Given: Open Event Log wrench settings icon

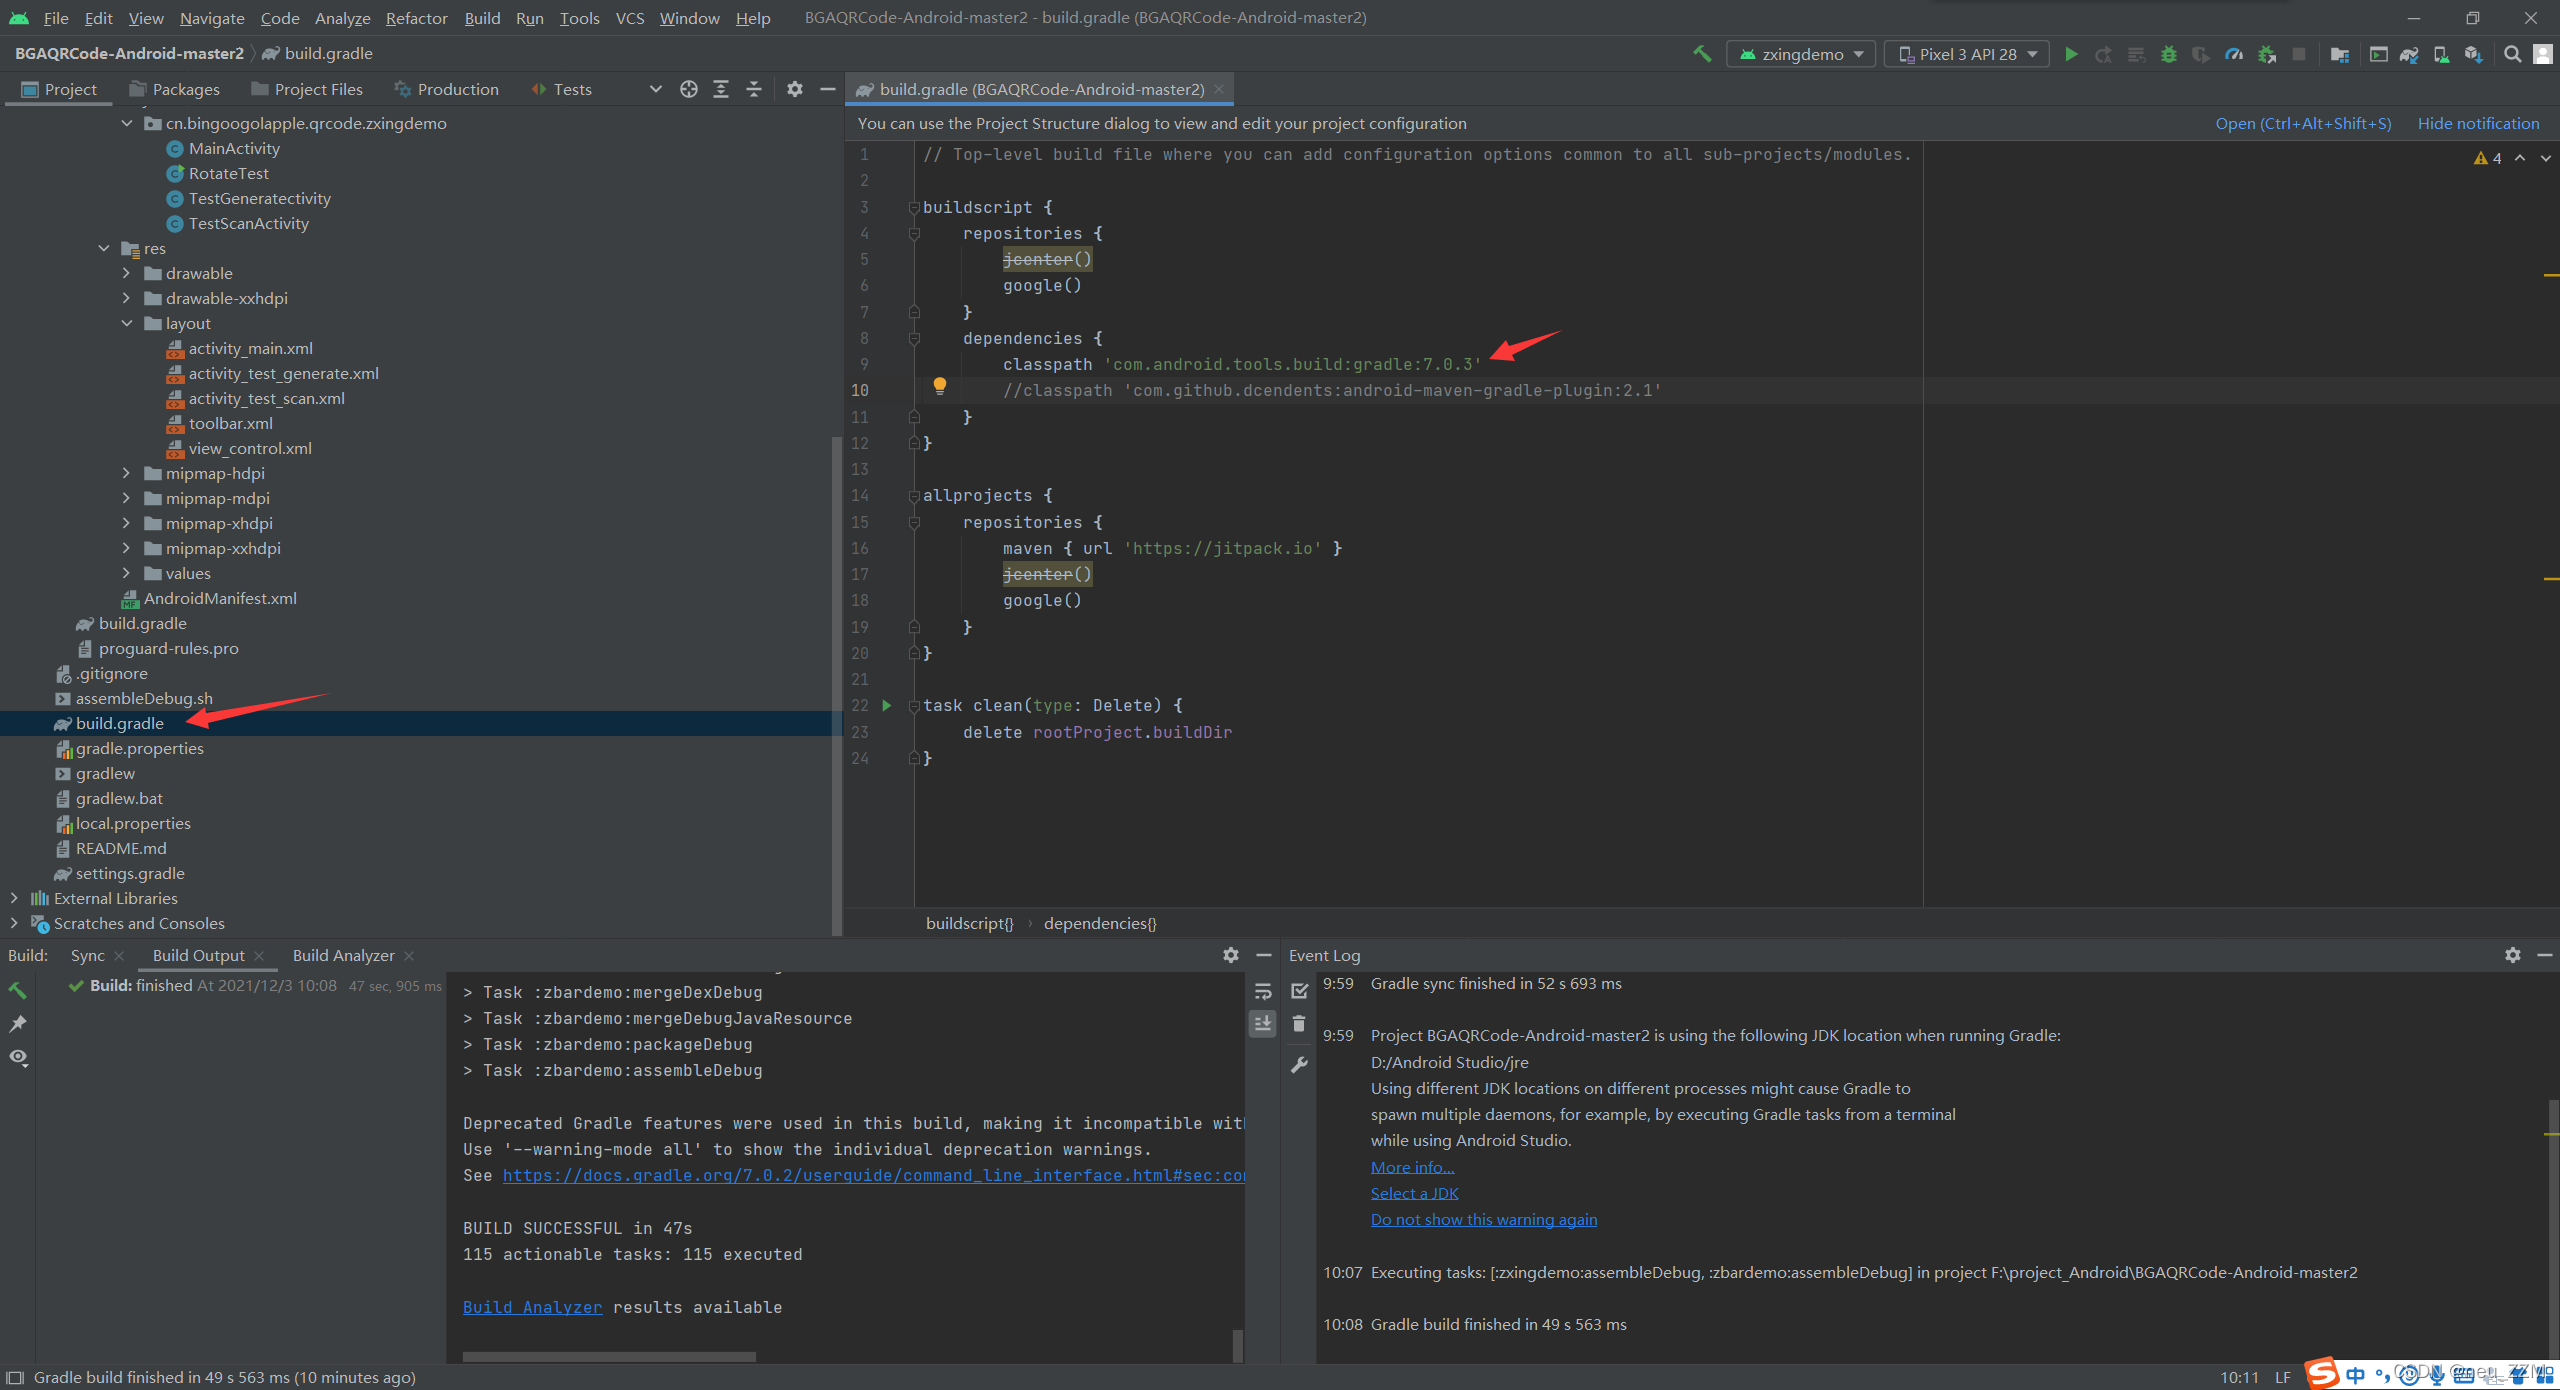Looking at the screenshot, I should 1299,1065.
